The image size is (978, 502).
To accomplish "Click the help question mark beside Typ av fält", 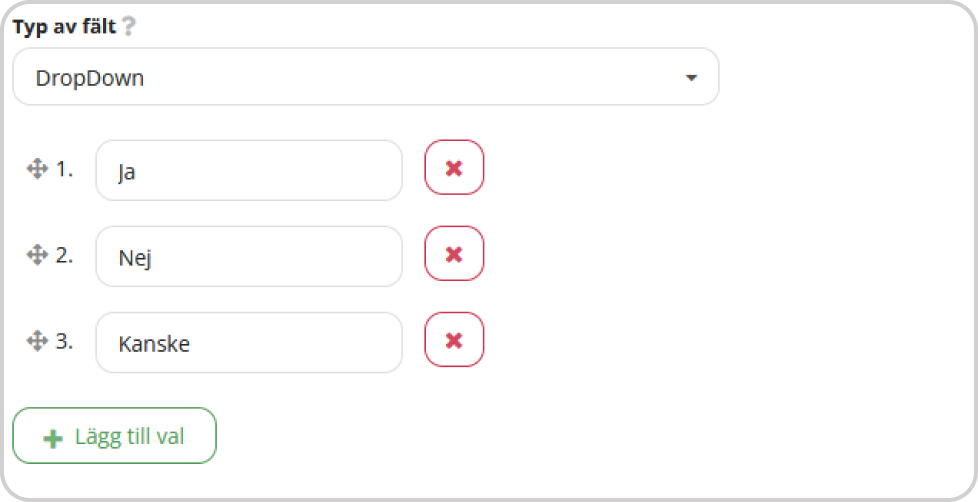I will click(x=128, y=26).
